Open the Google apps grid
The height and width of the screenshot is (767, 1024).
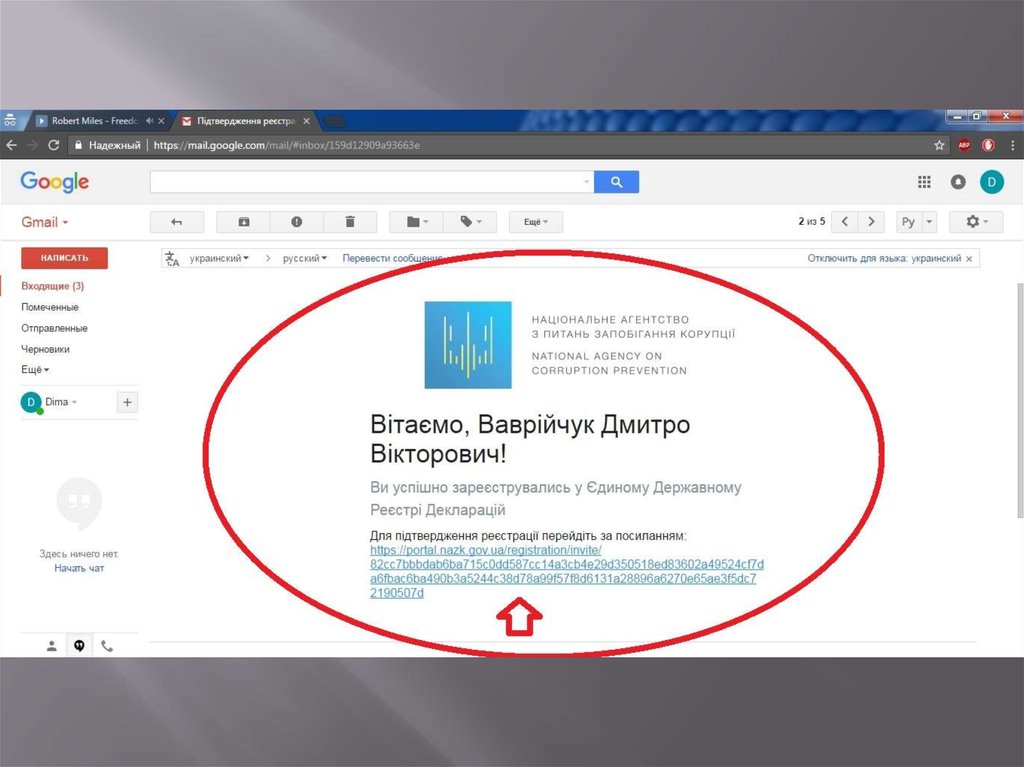click(x=924, y=182)
